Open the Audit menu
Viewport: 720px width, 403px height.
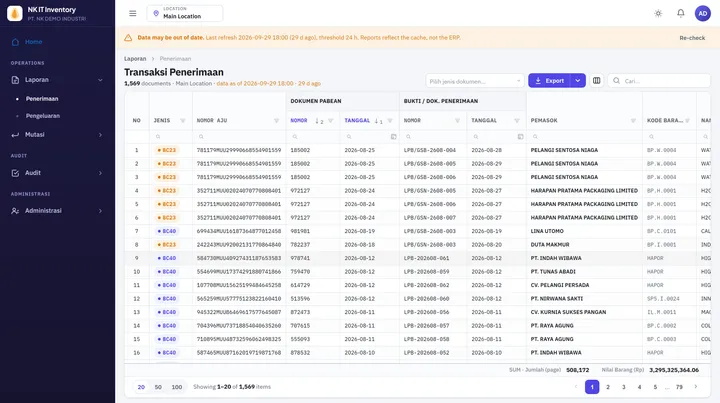57,173
